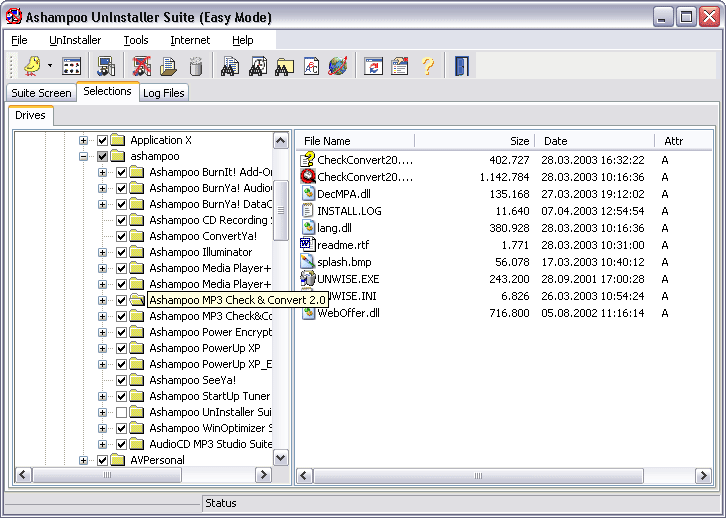Sort by the Attr column header

coord(683,141)
